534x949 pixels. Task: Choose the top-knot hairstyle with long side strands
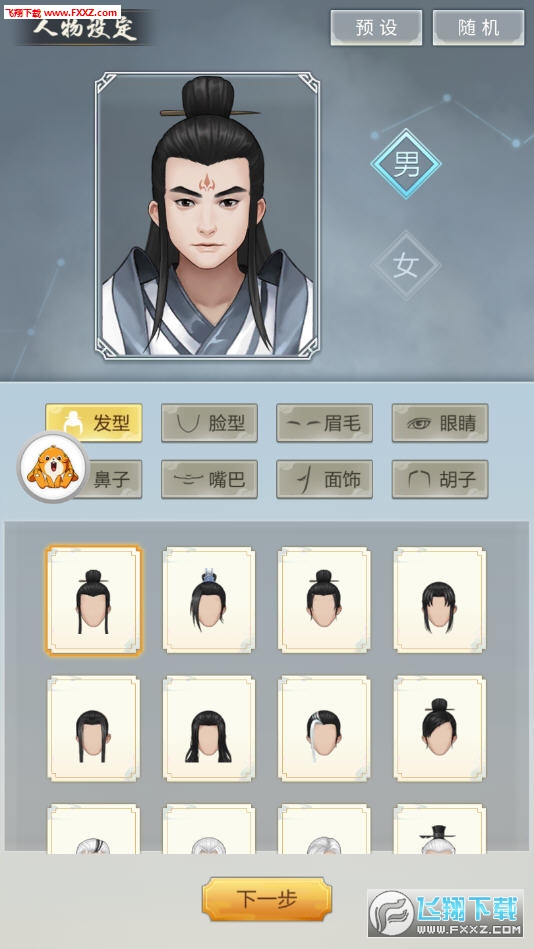pos(94,600)
